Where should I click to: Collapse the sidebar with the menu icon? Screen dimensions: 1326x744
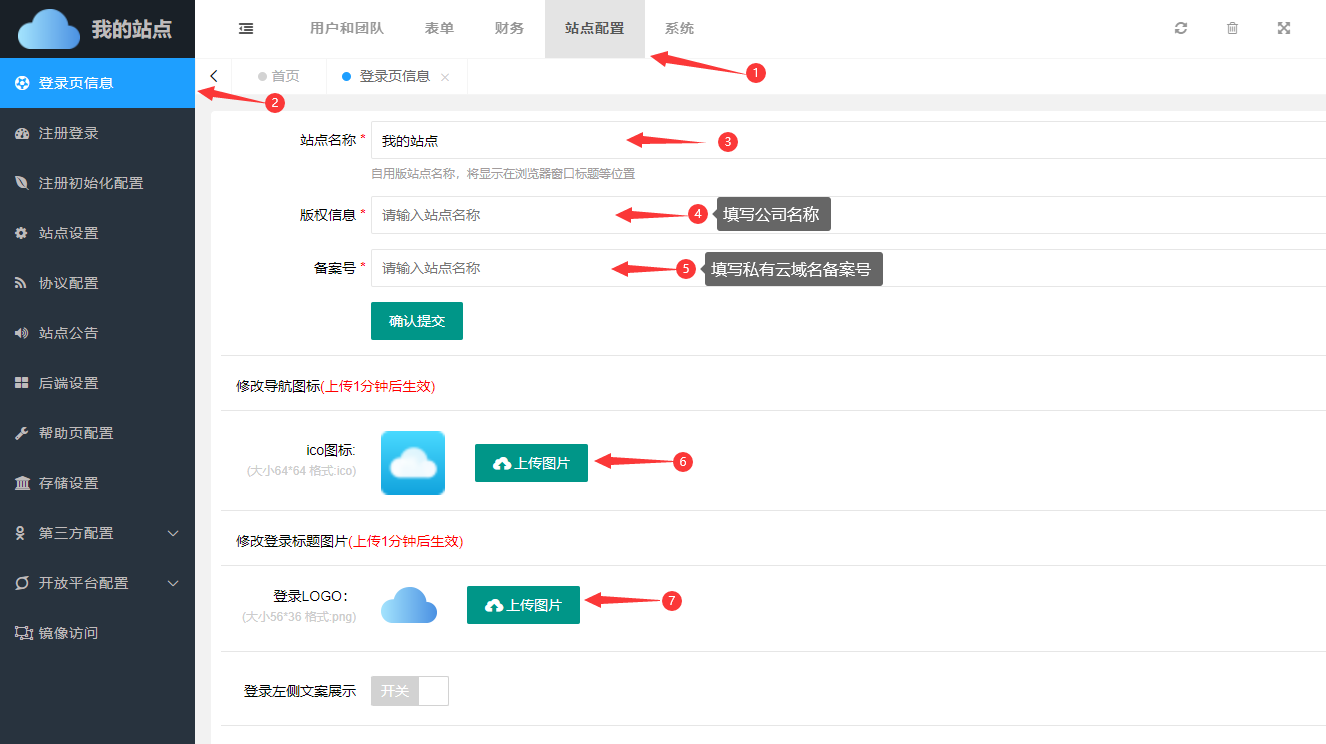point(246,29)
